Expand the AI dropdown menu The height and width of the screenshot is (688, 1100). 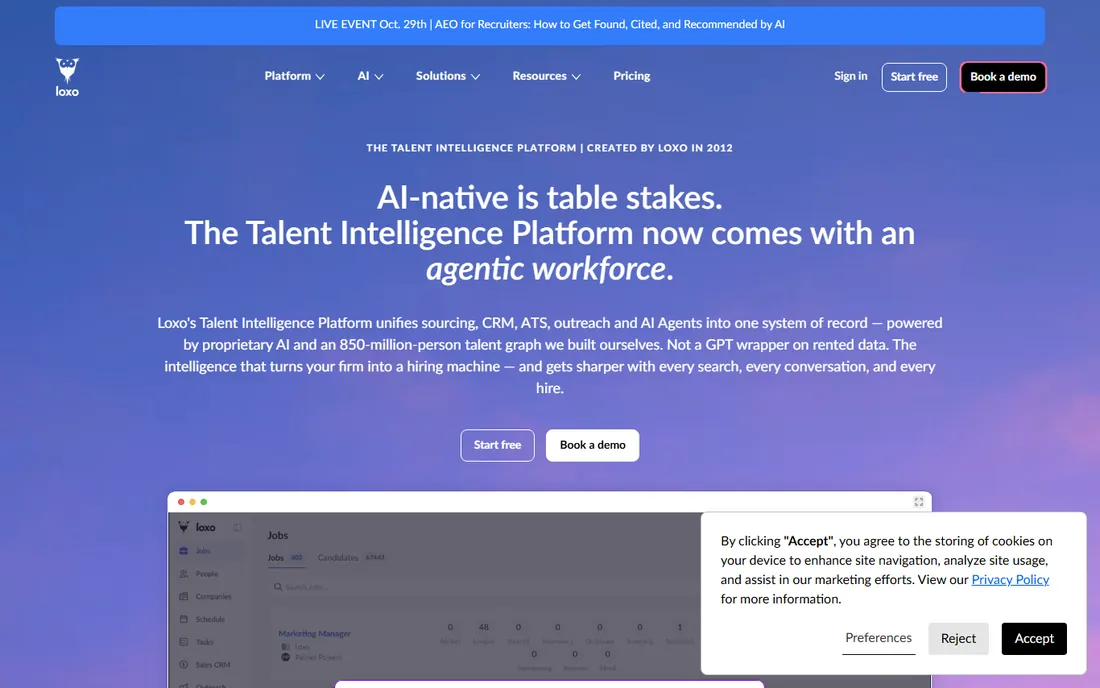pyautogui.click(x=370, y=76)
